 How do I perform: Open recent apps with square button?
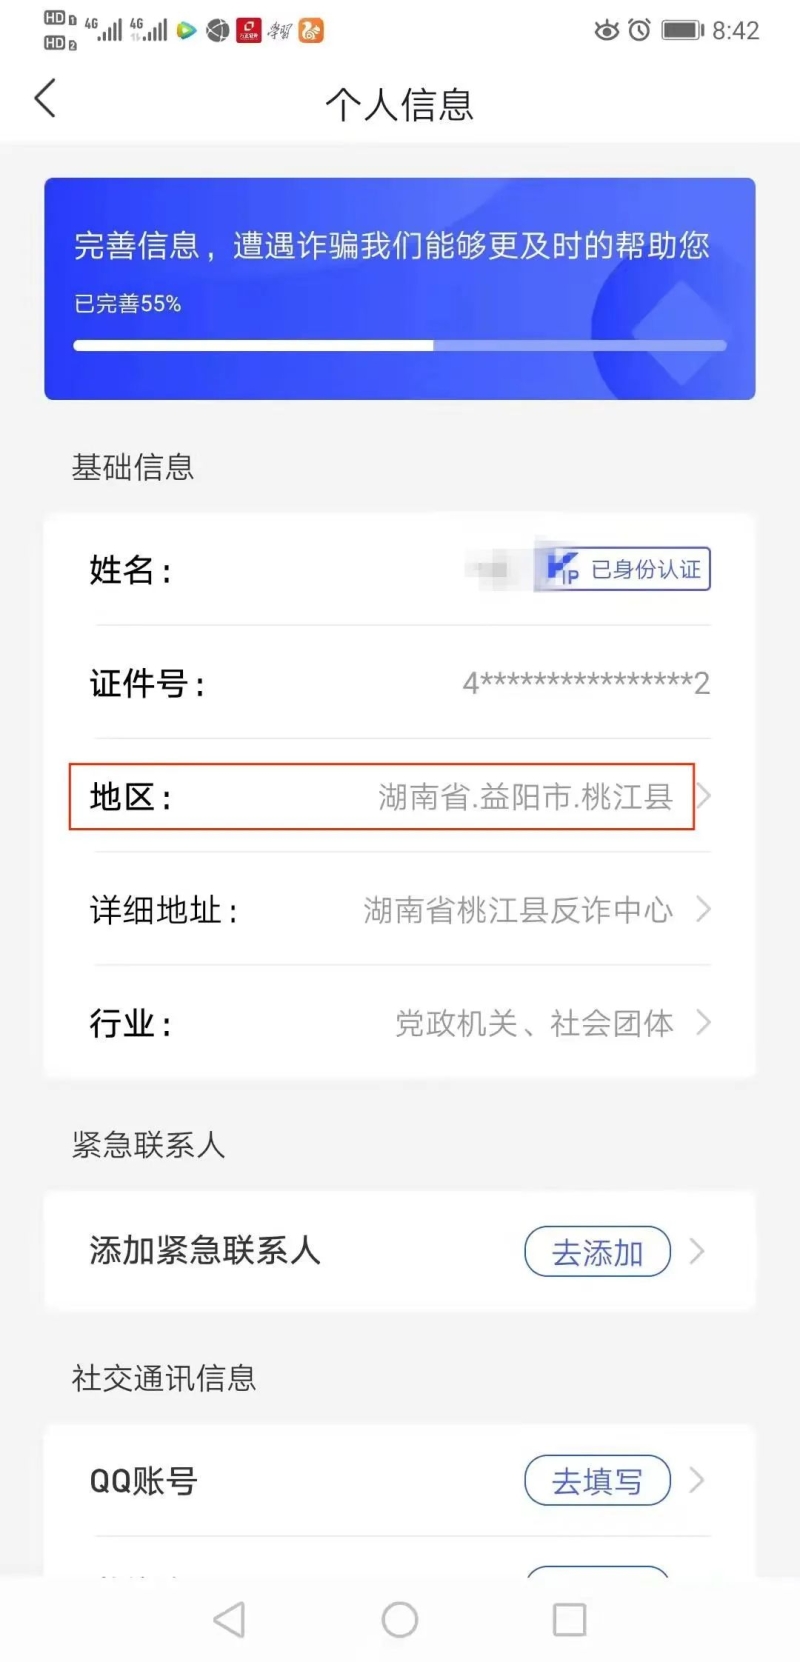(569, 1619)
